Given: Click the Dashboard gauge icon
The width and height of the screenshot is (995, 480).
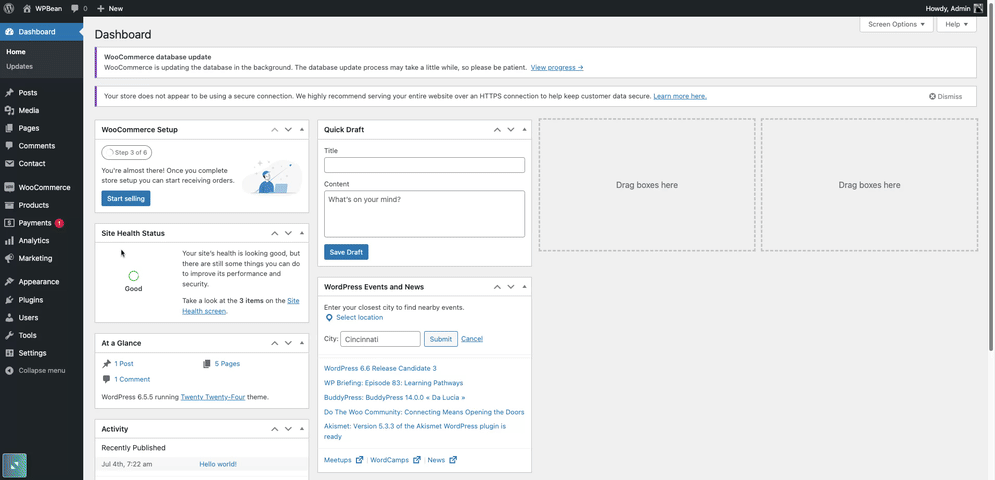Looking at the screenshot, I should pyautogui.click(x=9, y=32).
